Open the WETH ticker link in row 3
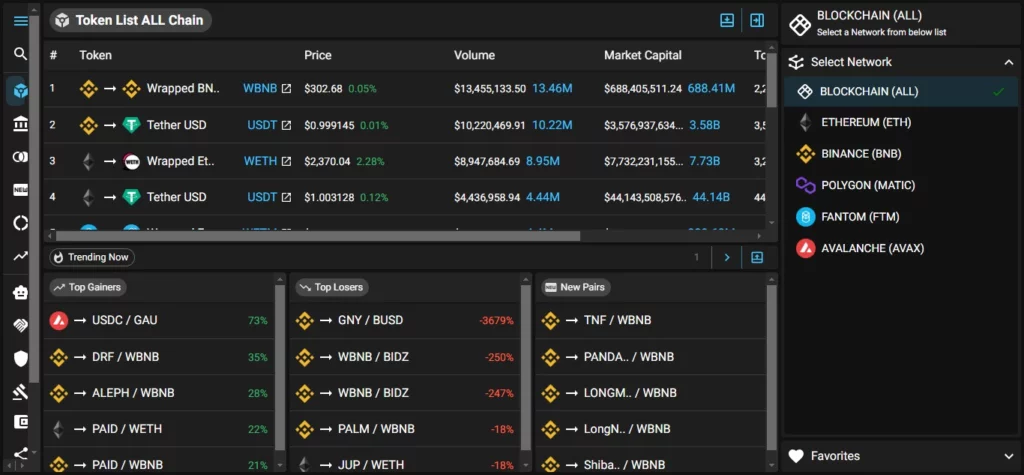 pos(261,161)
